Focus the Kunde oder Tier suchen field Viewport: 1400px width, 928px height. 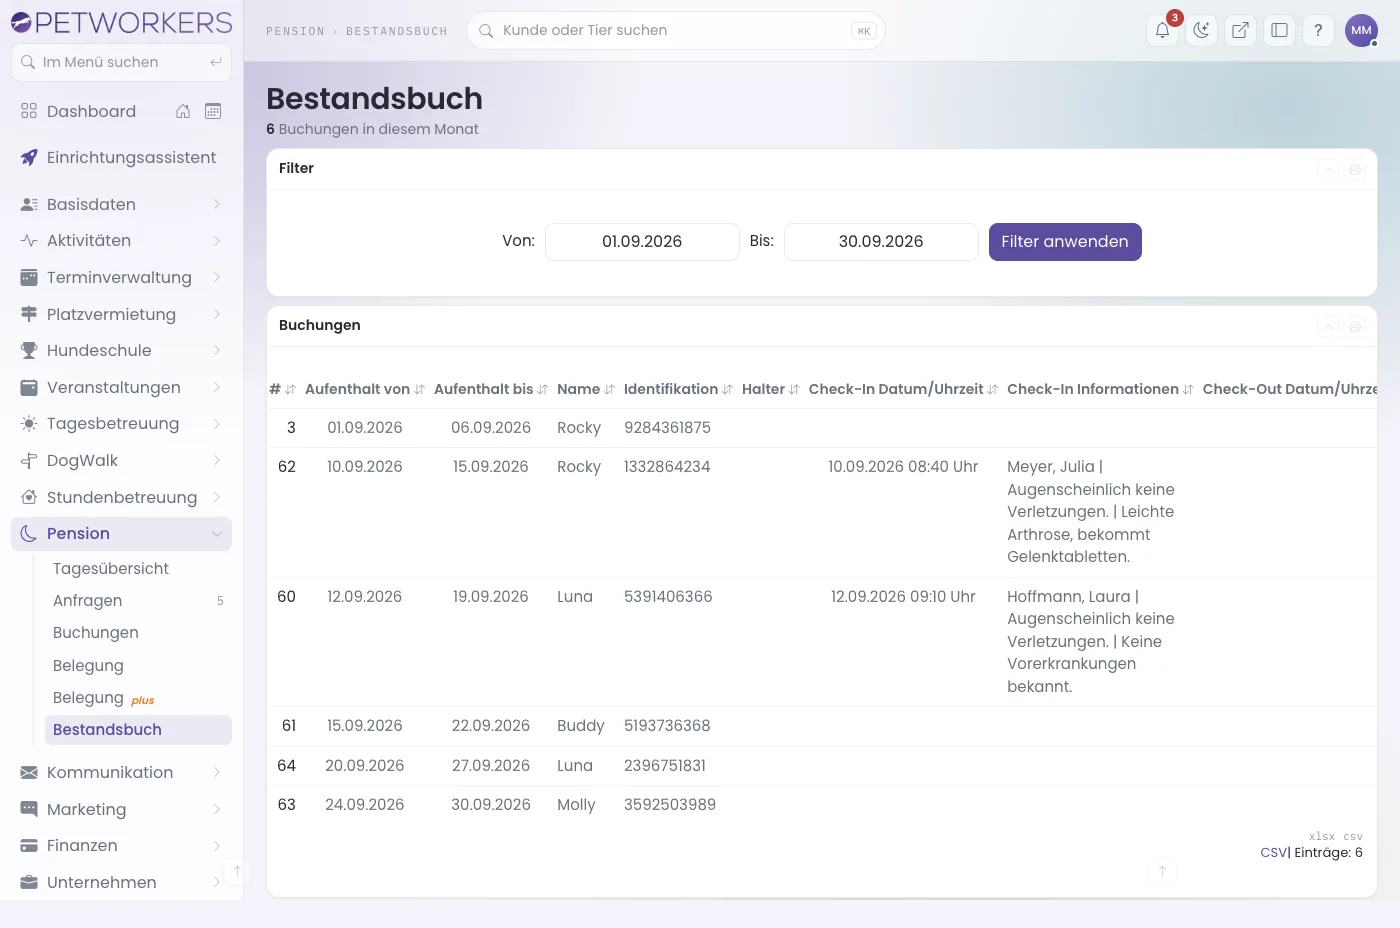pyautogui.click(x=676, y=31)
